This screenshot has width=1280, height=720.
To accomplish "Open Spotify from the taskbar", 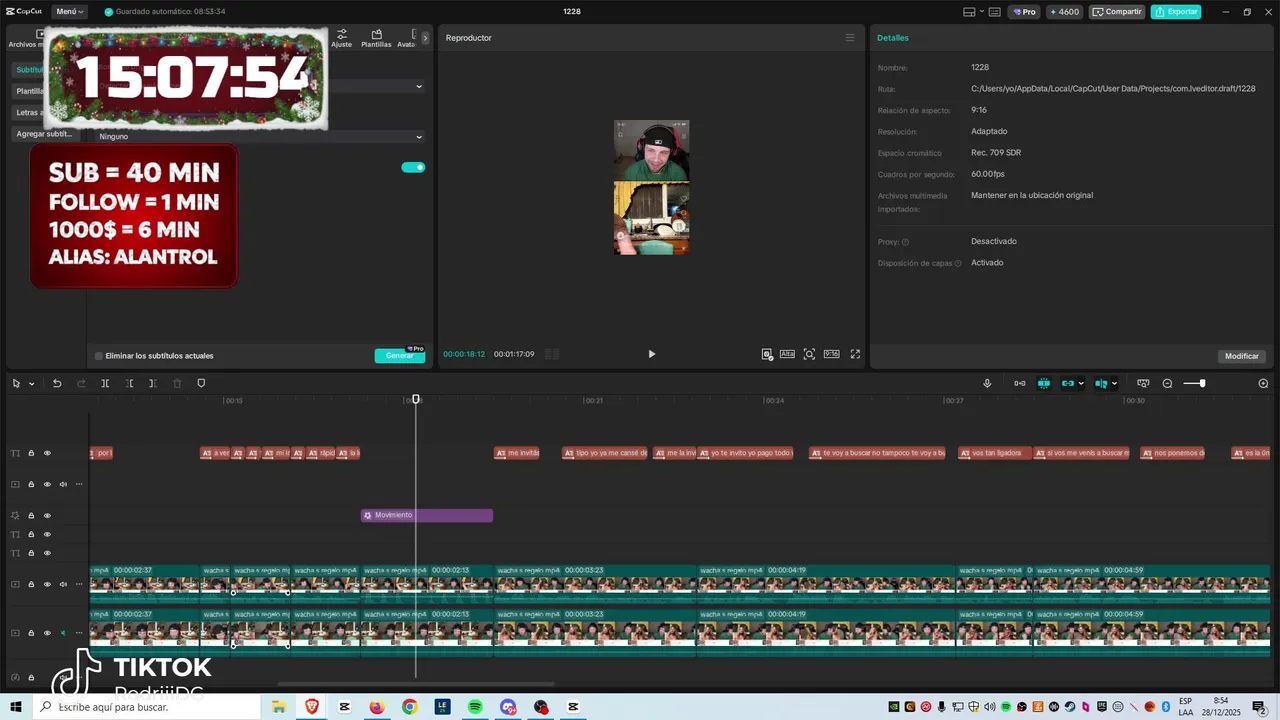I will point(475,707).
